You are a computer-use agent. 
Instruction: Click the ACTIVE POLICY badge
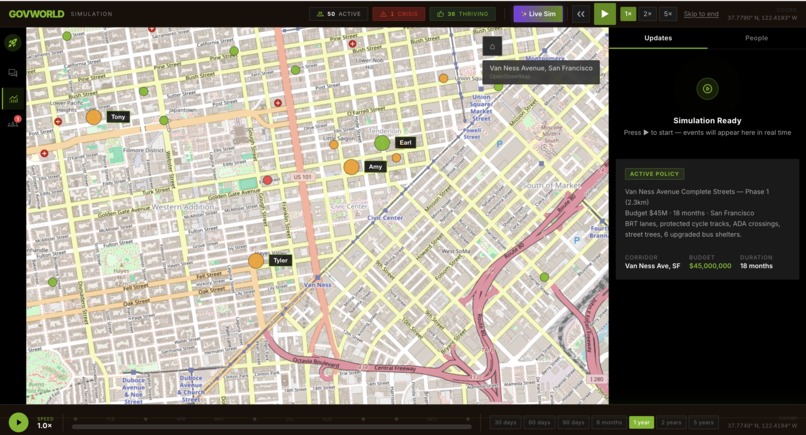click(654, 174)
